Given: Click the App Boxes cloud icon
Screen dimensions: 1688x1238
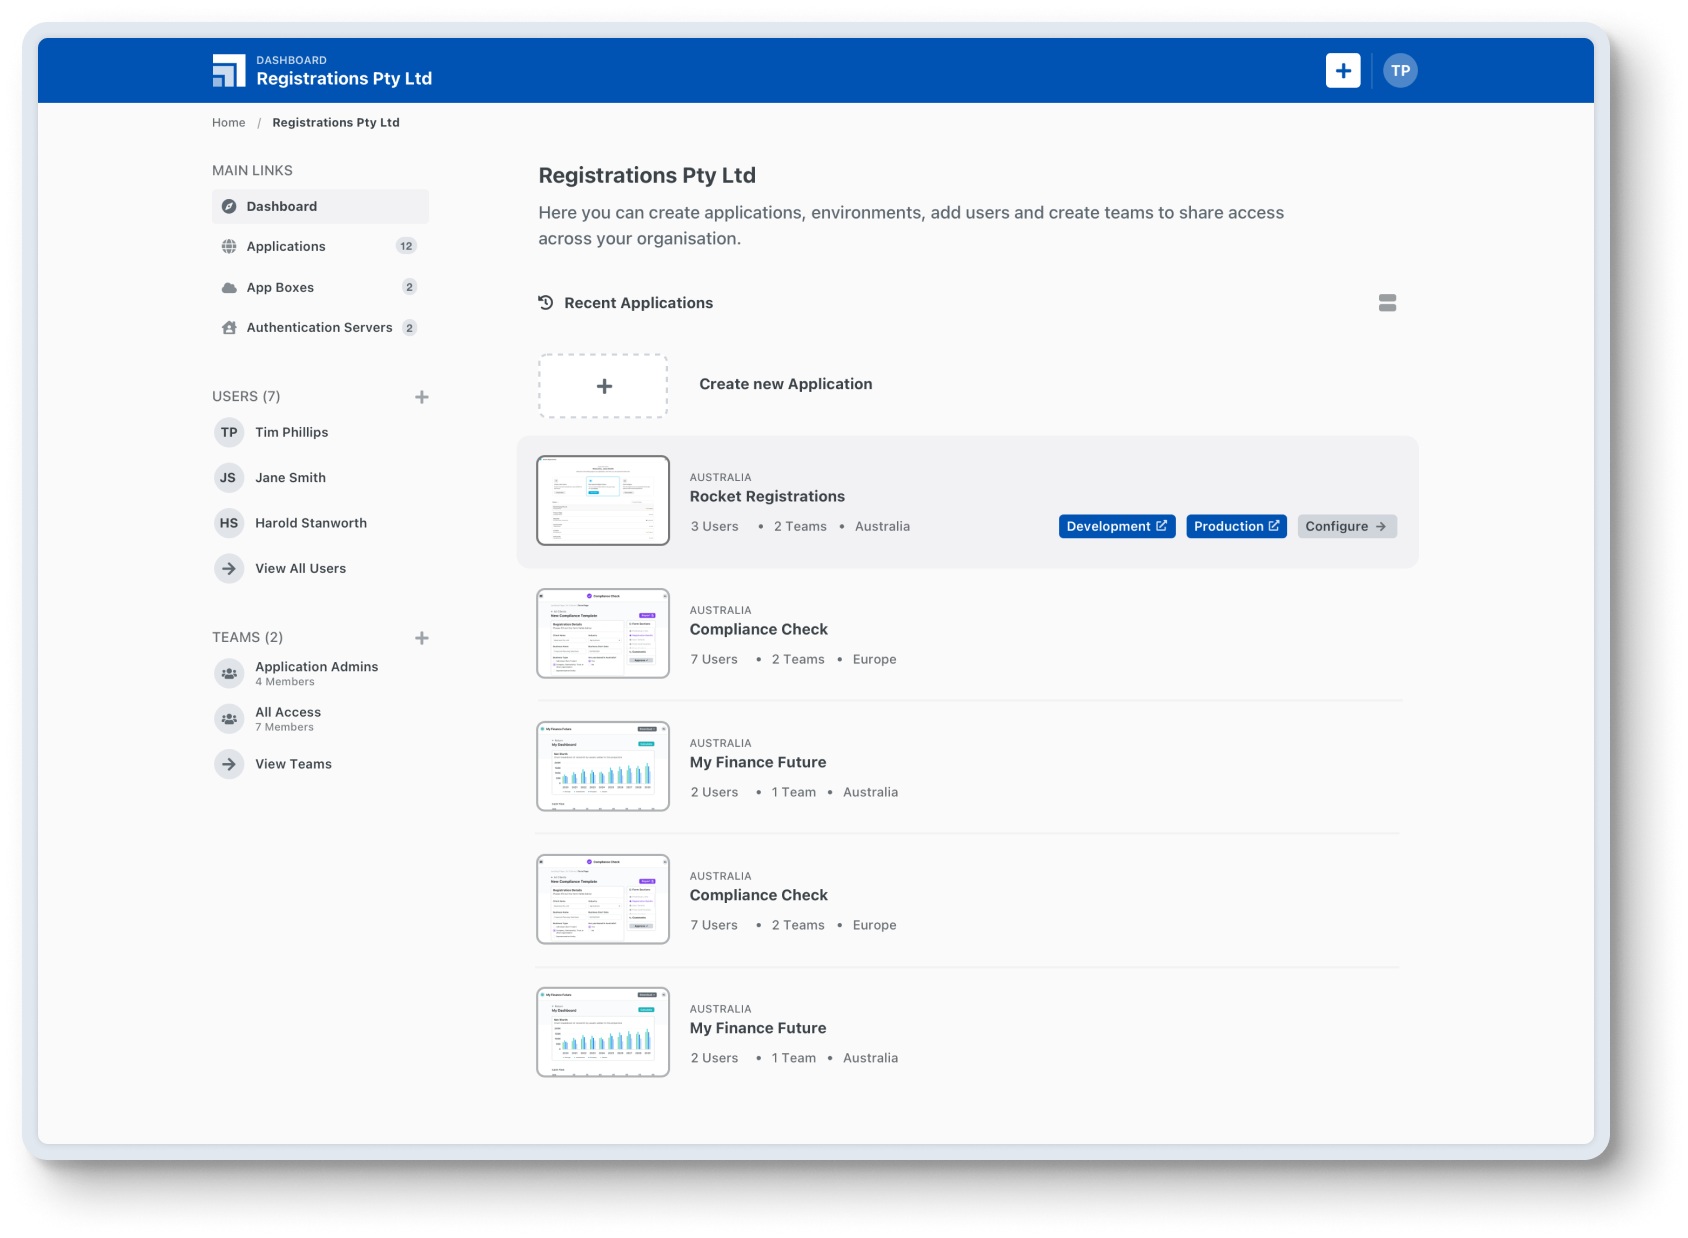Looking at the screenshot, I should [x=229, y=287].
